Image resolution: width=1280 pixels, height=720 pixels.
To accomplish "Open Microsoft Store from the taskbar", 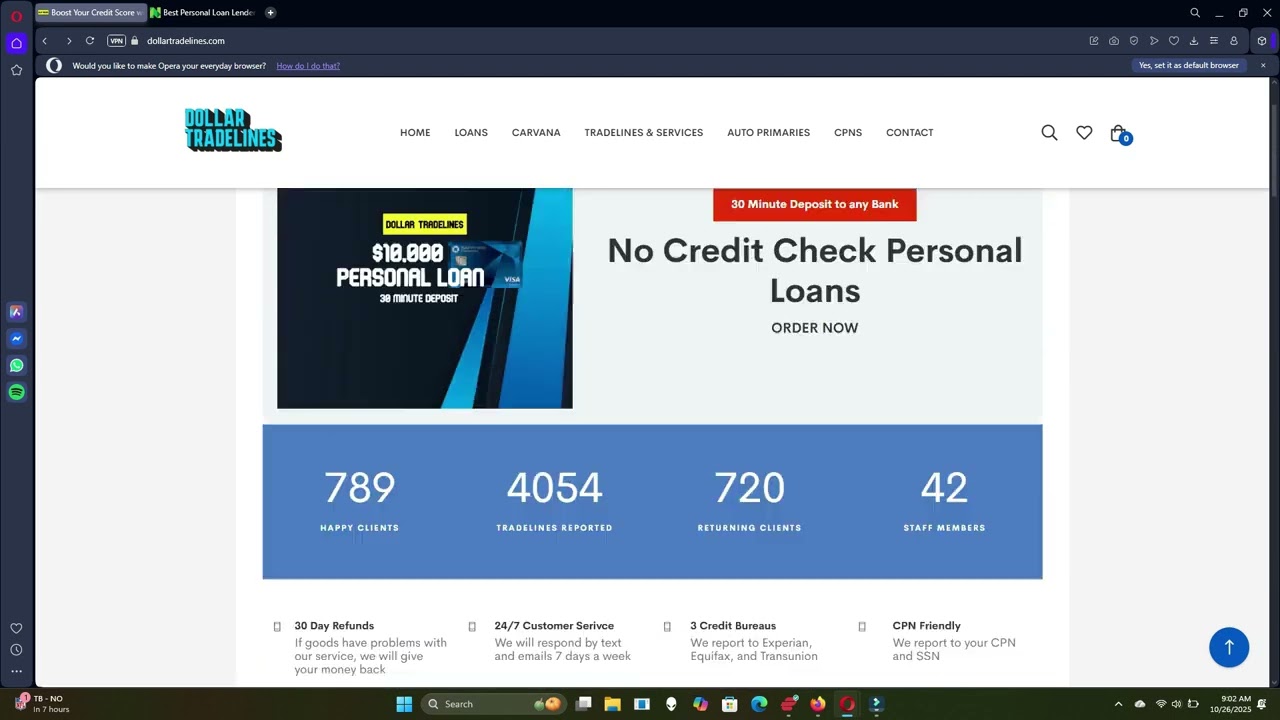I will 730,704.
